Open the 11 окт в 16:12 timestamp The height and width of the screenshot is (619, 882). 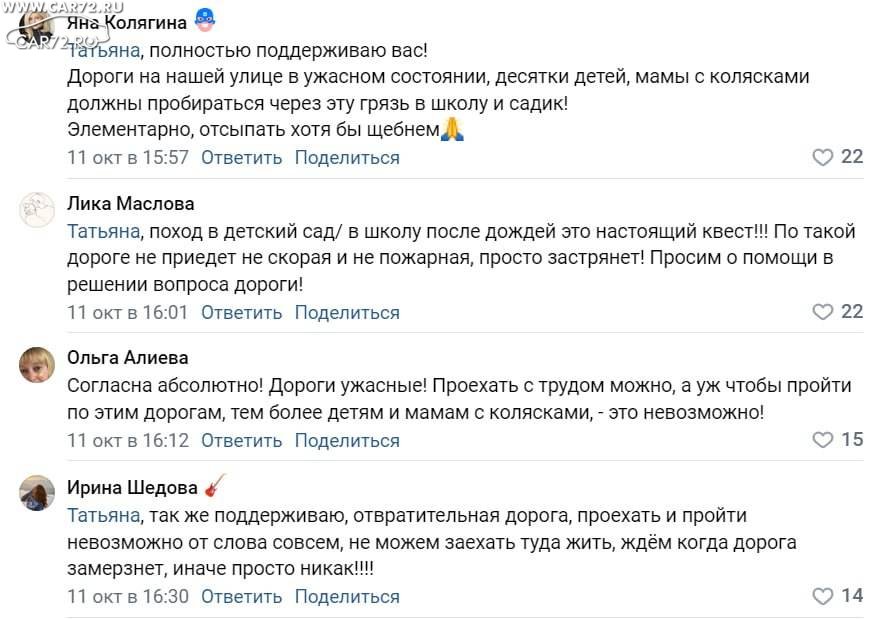pos(128,440)
